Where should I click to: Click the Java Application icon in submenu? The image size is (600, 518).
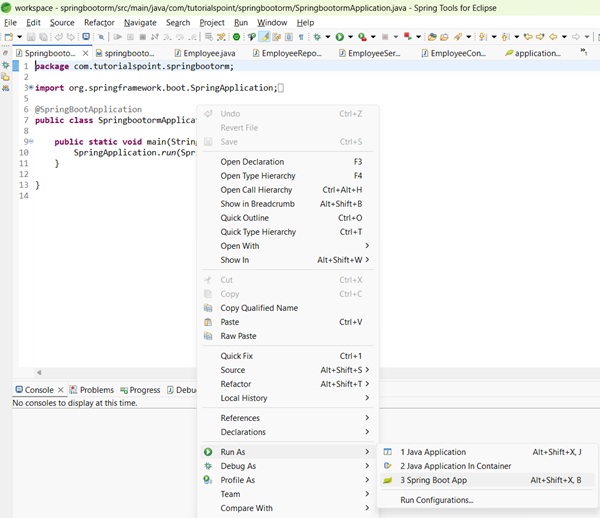click(388, 452)
